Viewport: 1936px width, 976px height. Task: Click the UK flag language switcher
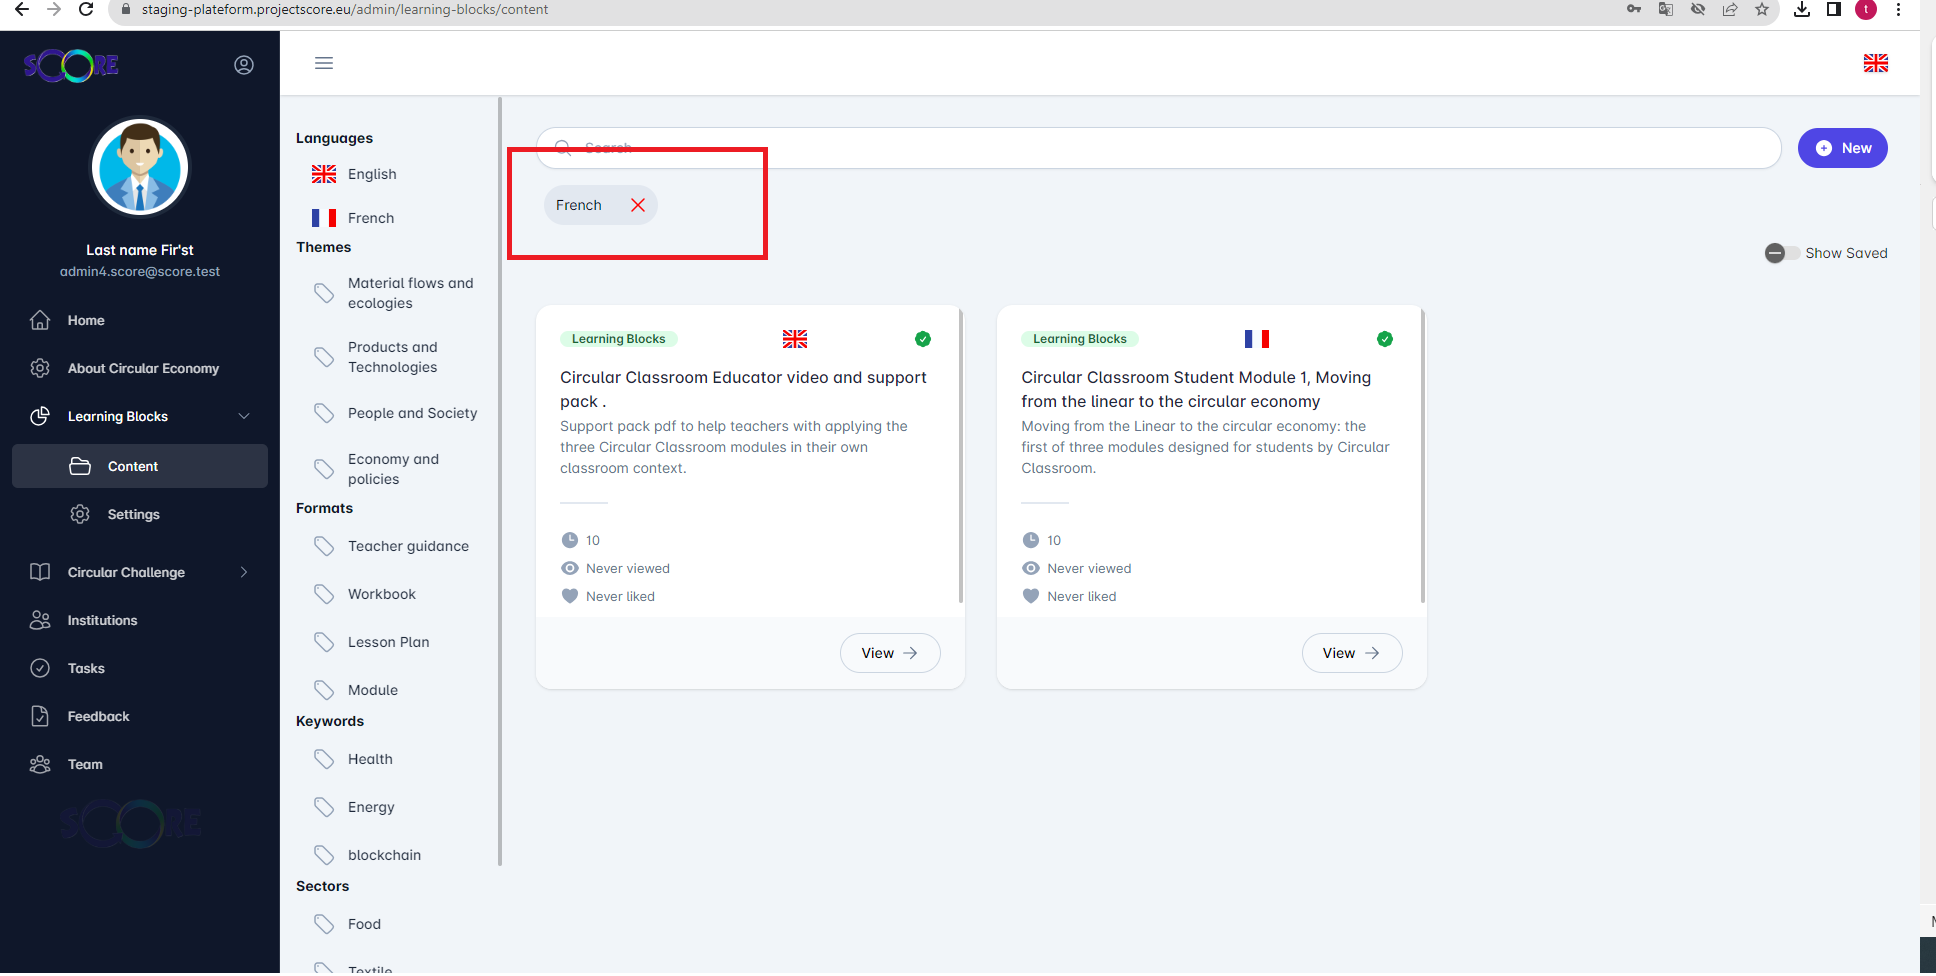pos(1875,63)
